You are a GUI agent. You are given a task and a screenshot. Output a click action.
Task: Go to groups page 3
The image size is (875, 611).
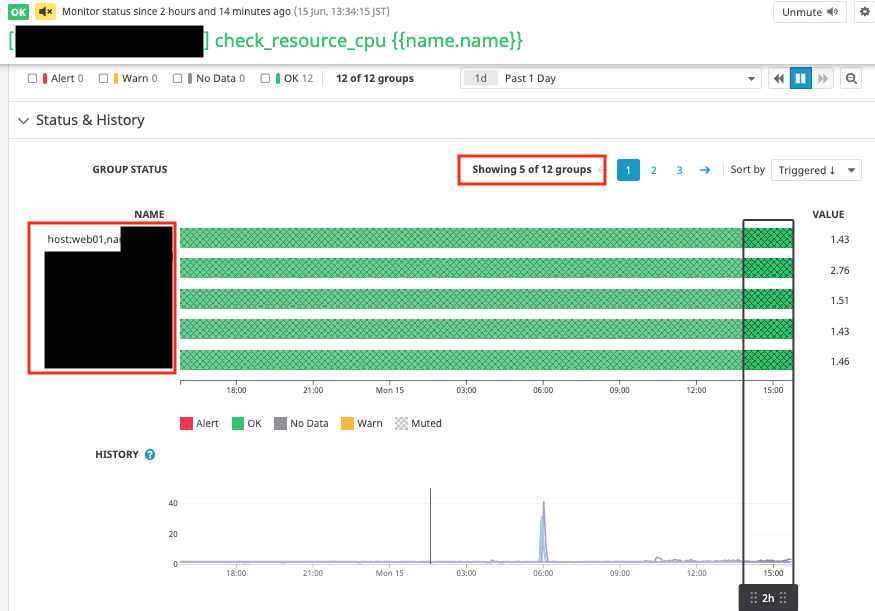679,170
